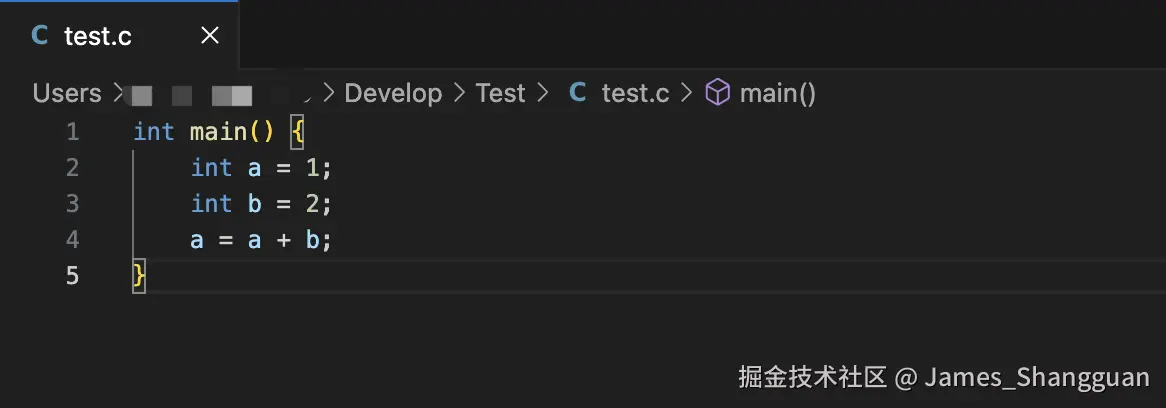Click the main function name in line 1
1166x408 pixels.
[x=217, y=131]
